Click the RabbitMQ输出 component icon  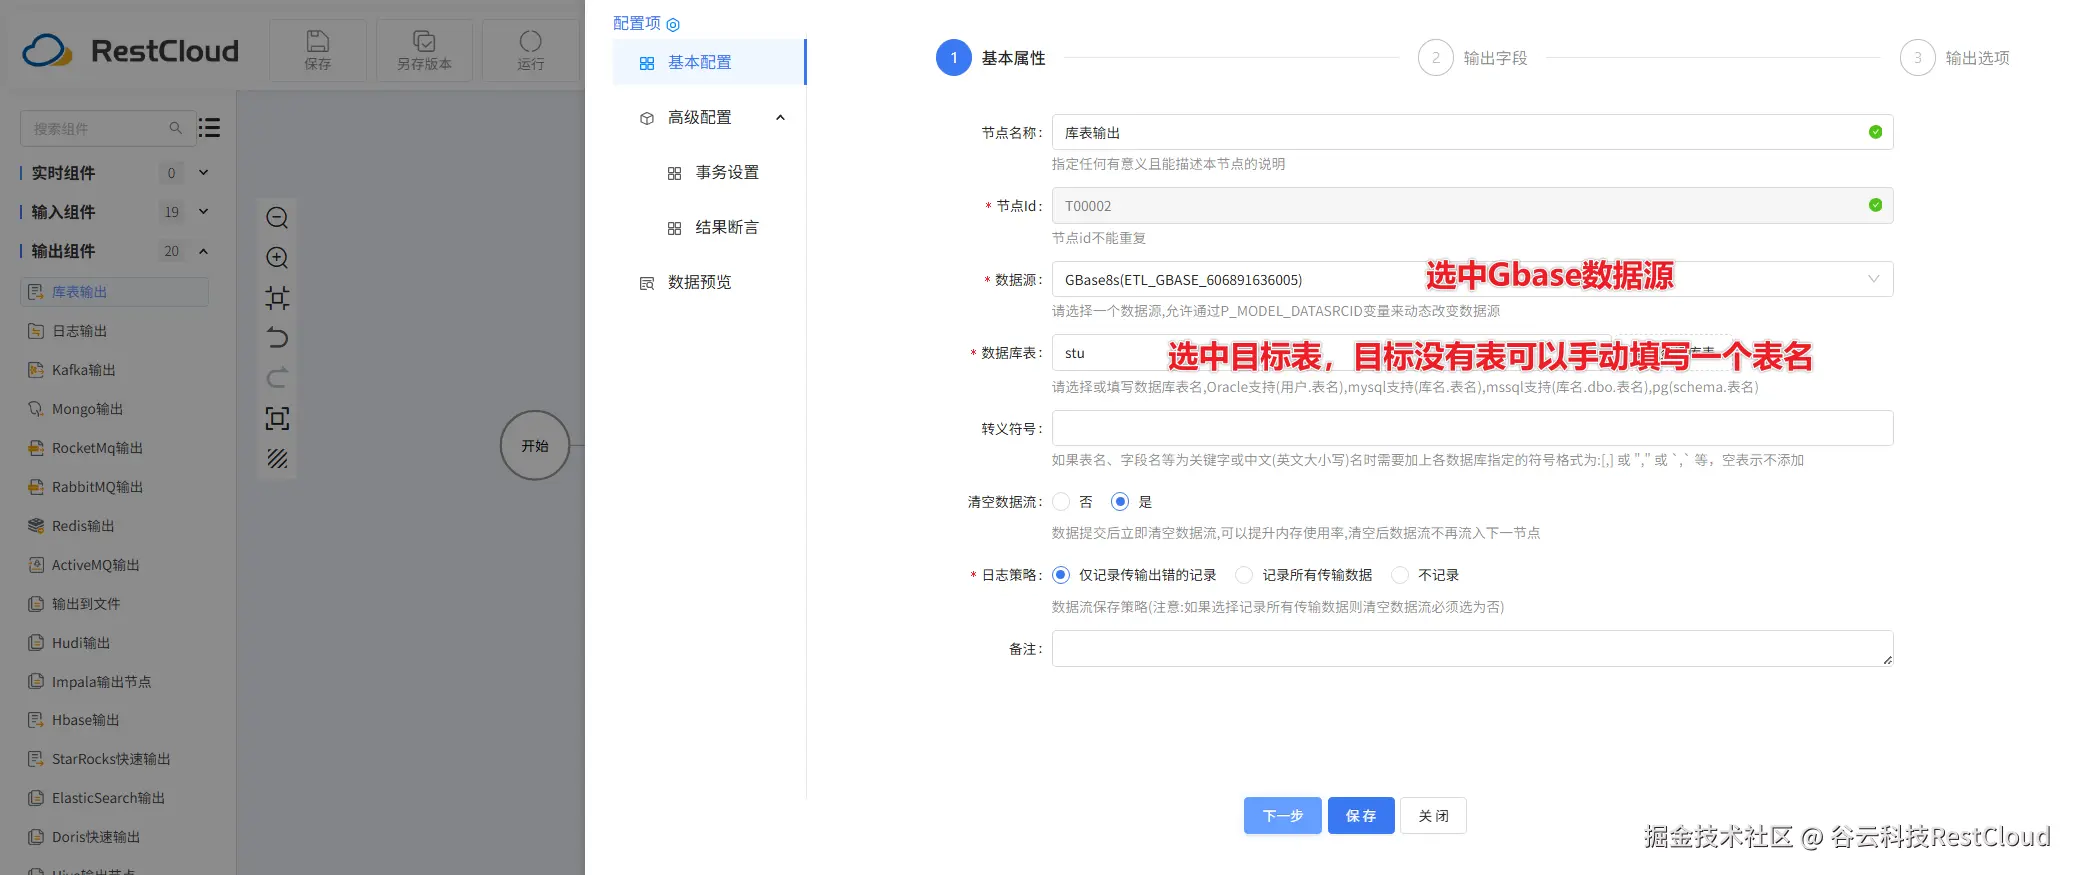tap(36, 487)
